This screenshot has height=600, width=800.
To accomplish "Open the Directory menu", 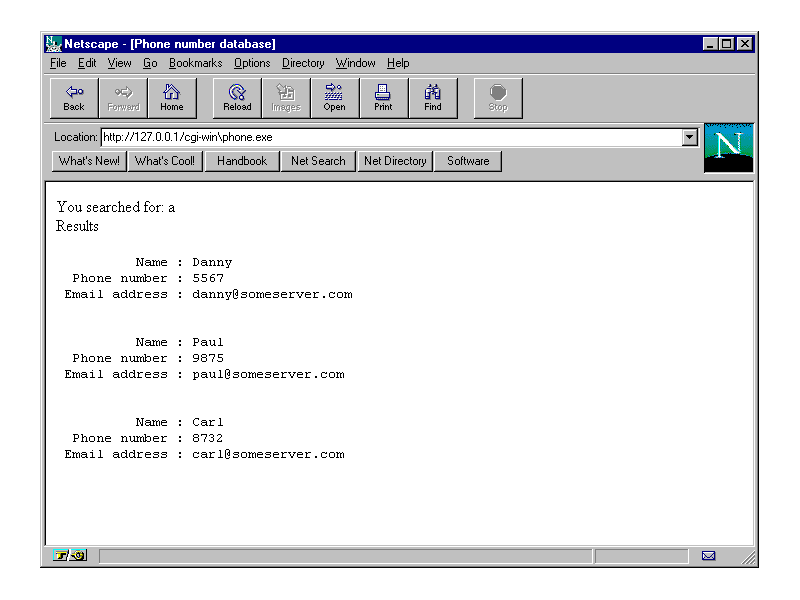I will 303,63.
